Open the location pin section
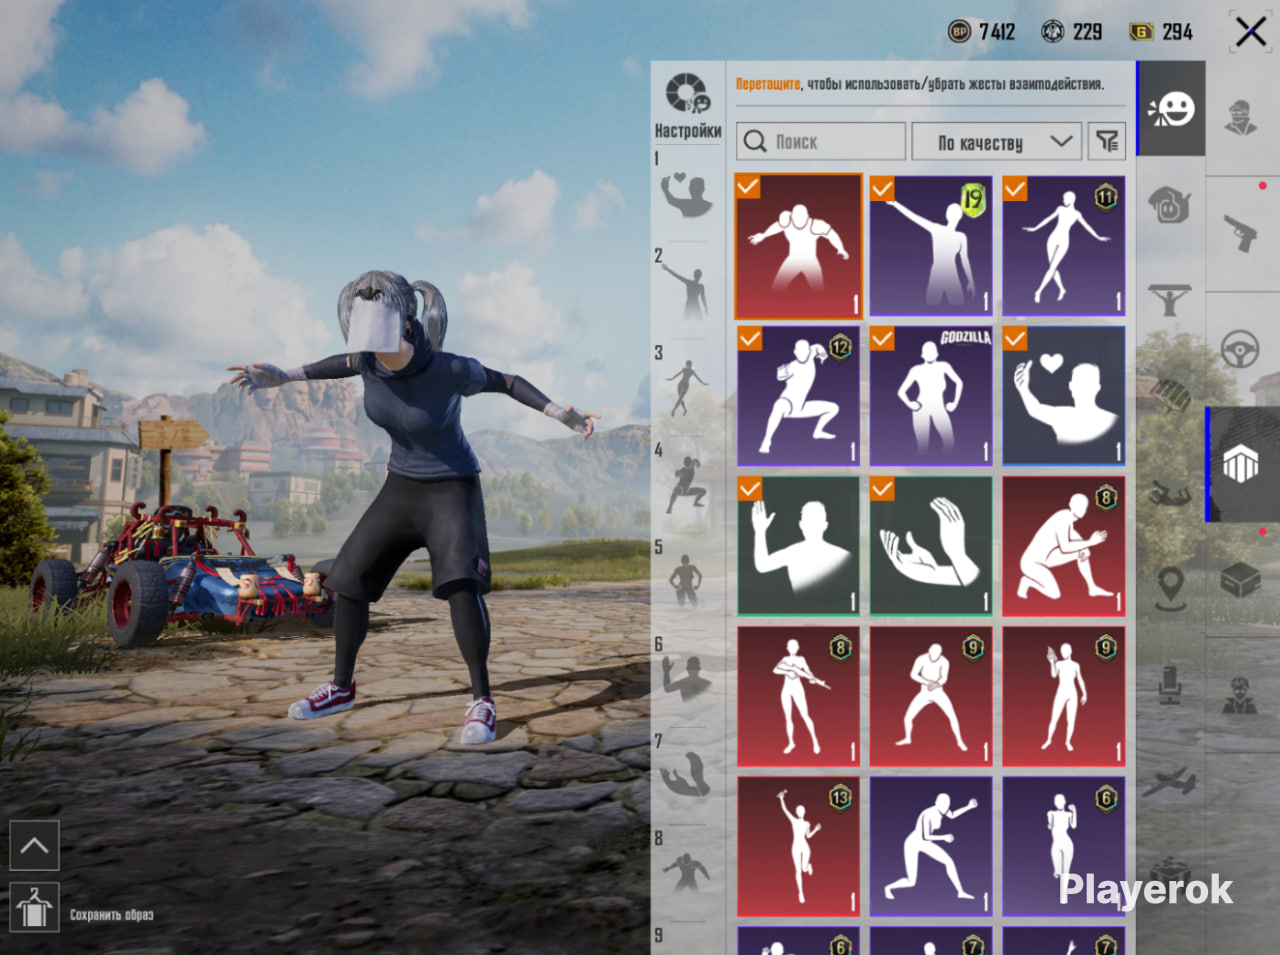 point(1170,588)
